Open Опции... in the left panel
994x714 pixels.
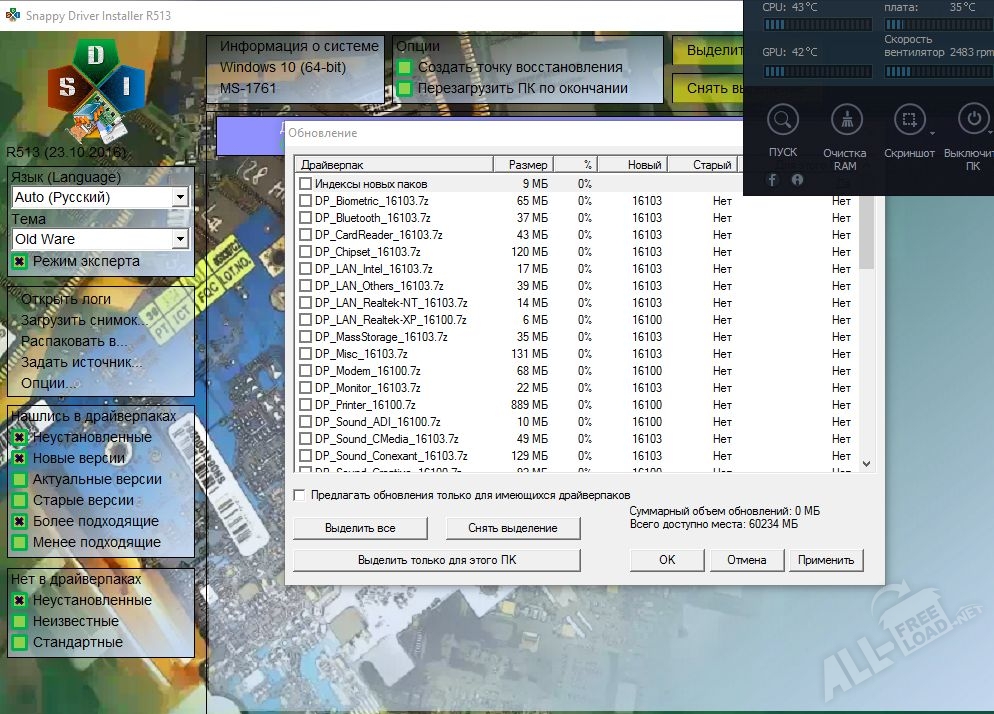tap(50, 383)
